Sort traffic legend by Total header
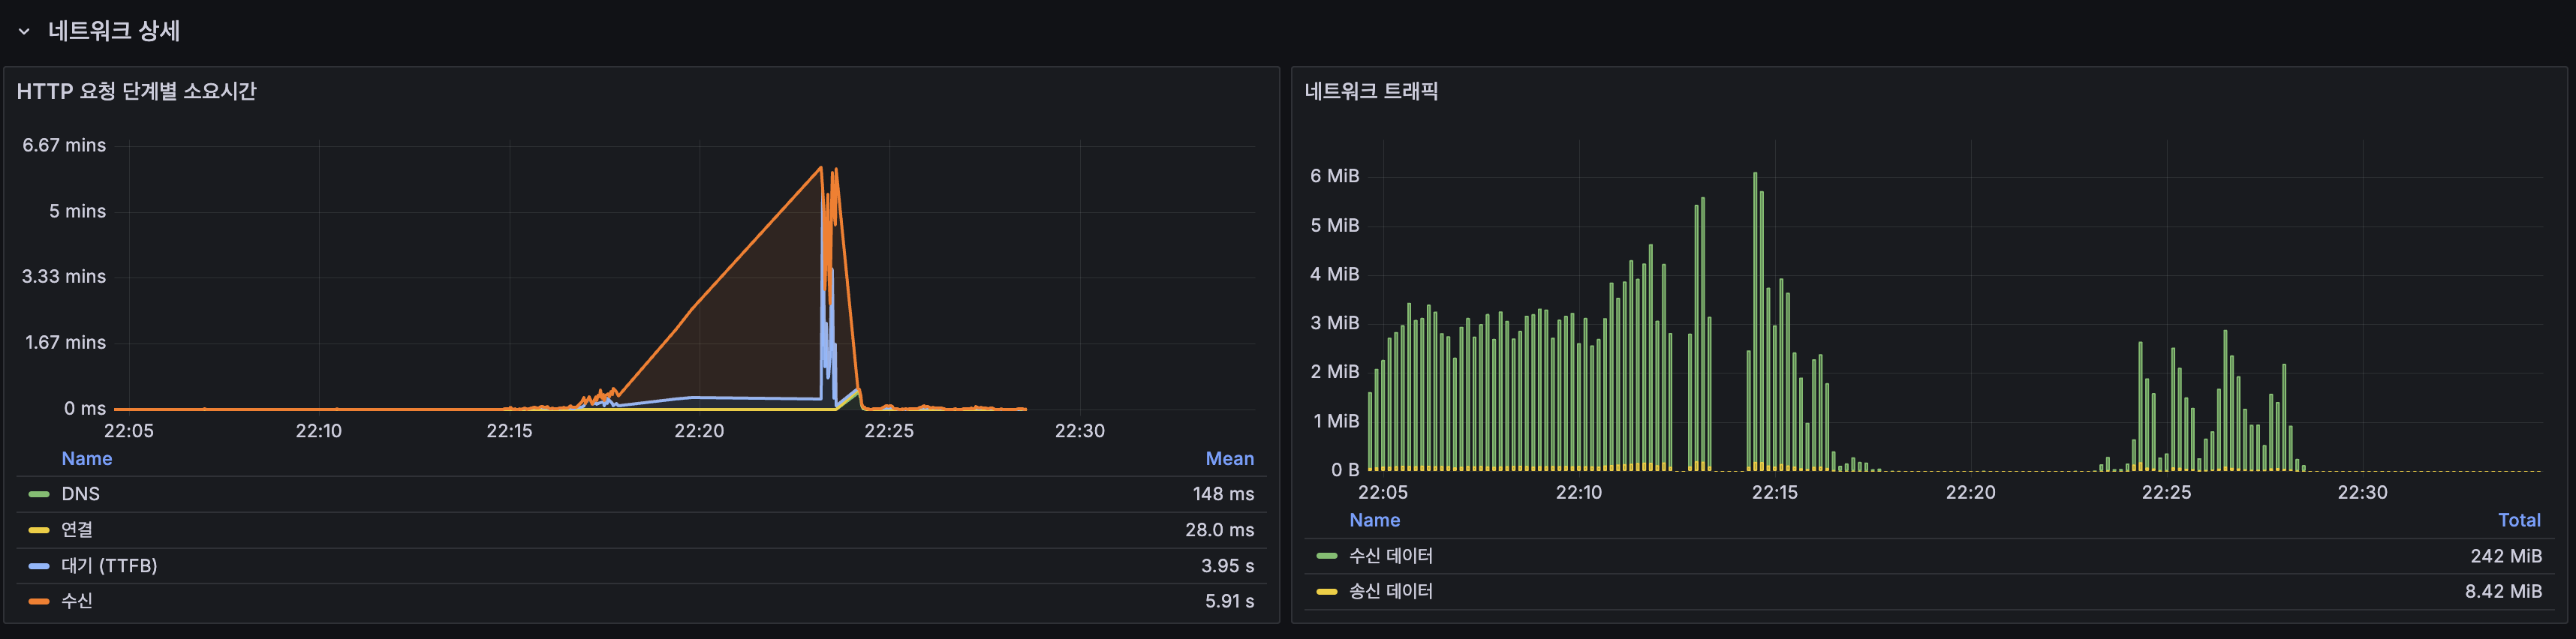 [2519, 521]
